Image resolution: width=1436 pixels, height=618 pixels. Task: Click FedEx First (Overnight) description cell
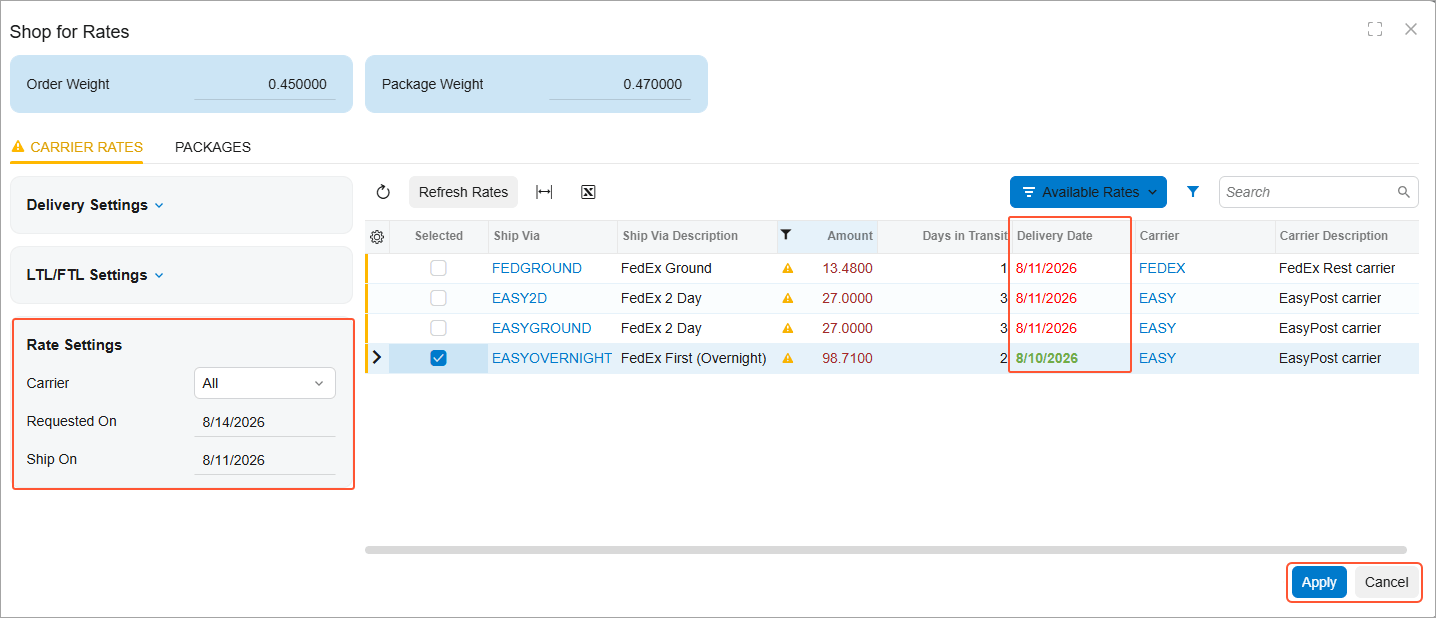(x=694, y=358)
